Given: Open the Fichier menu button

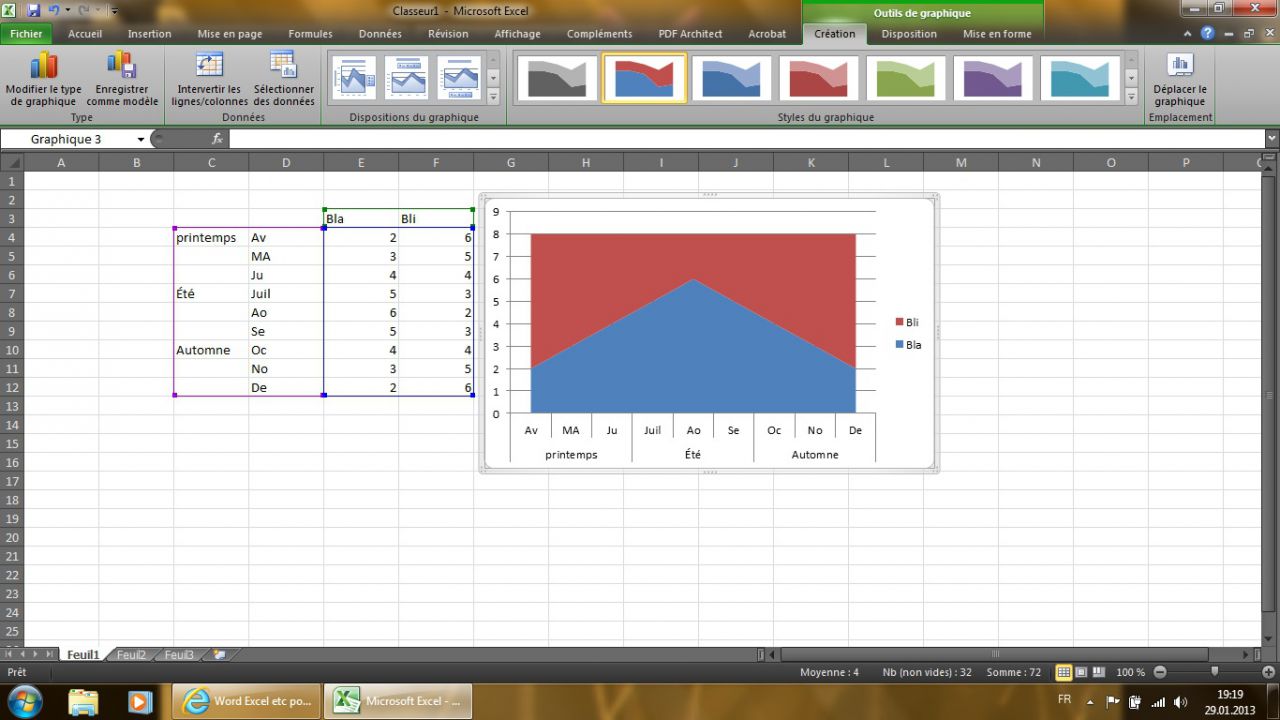Looking at the screenshot, I should 26,33.
